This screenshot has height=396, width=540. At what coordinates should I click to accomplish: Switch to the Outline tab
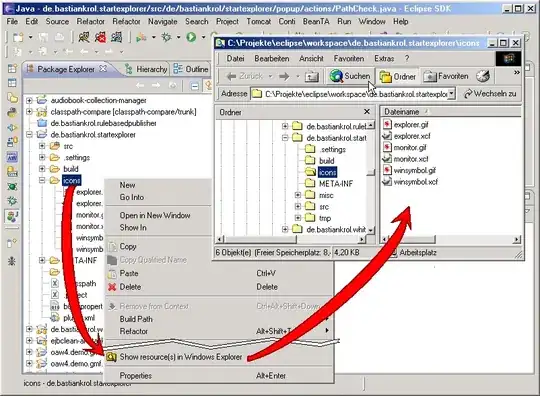tap(191, 69)
